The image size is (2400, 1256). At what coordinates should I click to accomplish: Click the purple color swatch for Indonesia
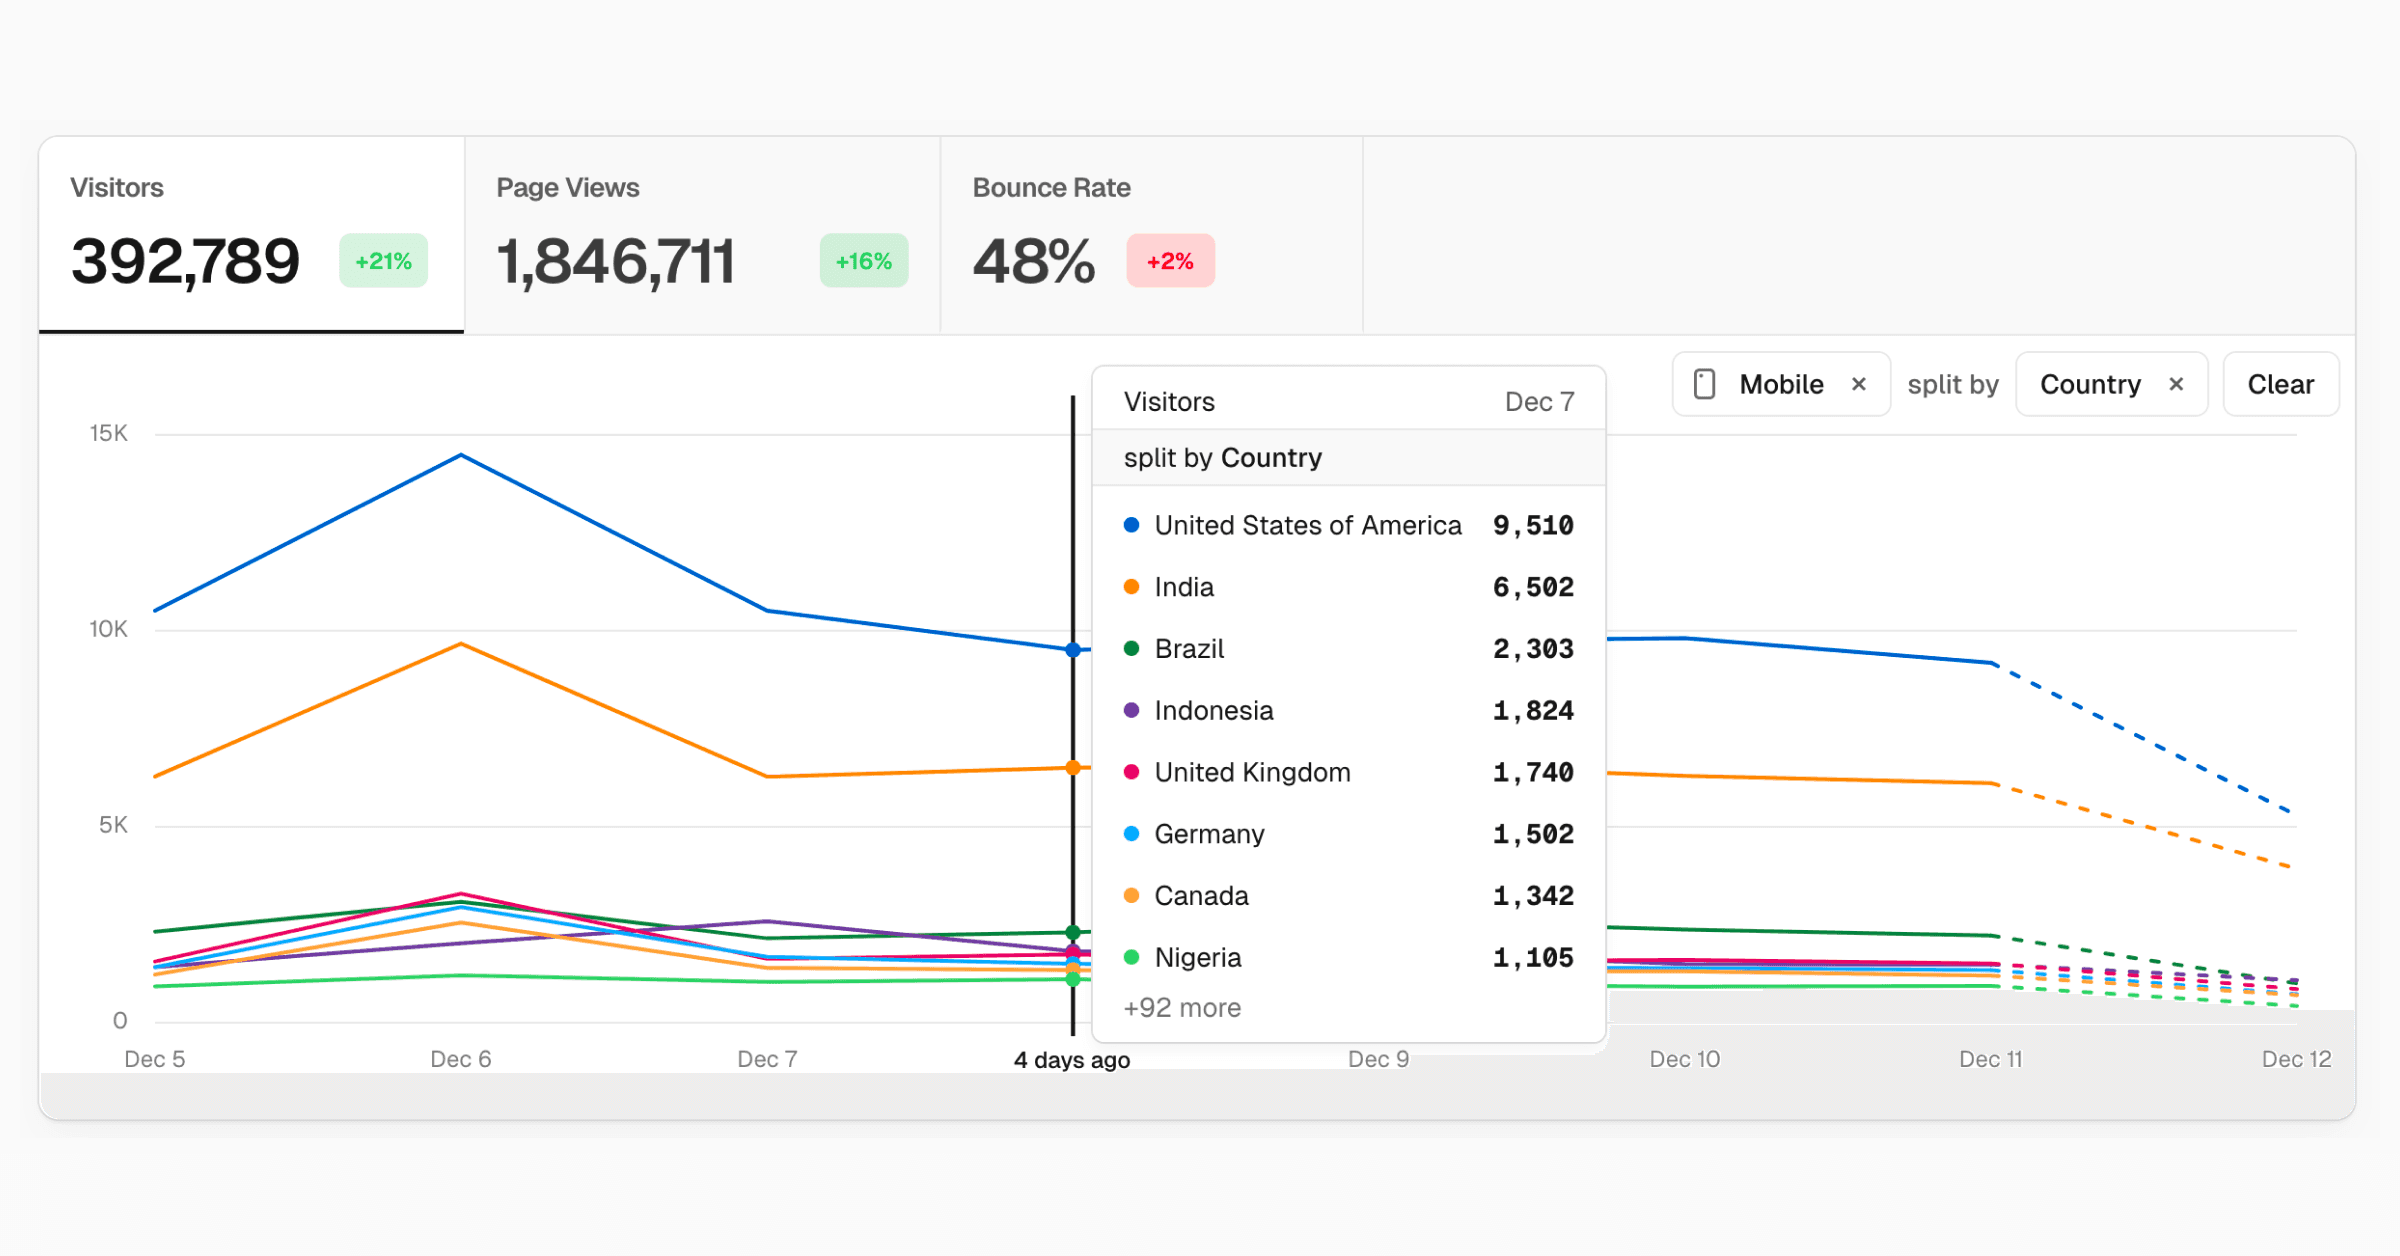point(1133,710)
